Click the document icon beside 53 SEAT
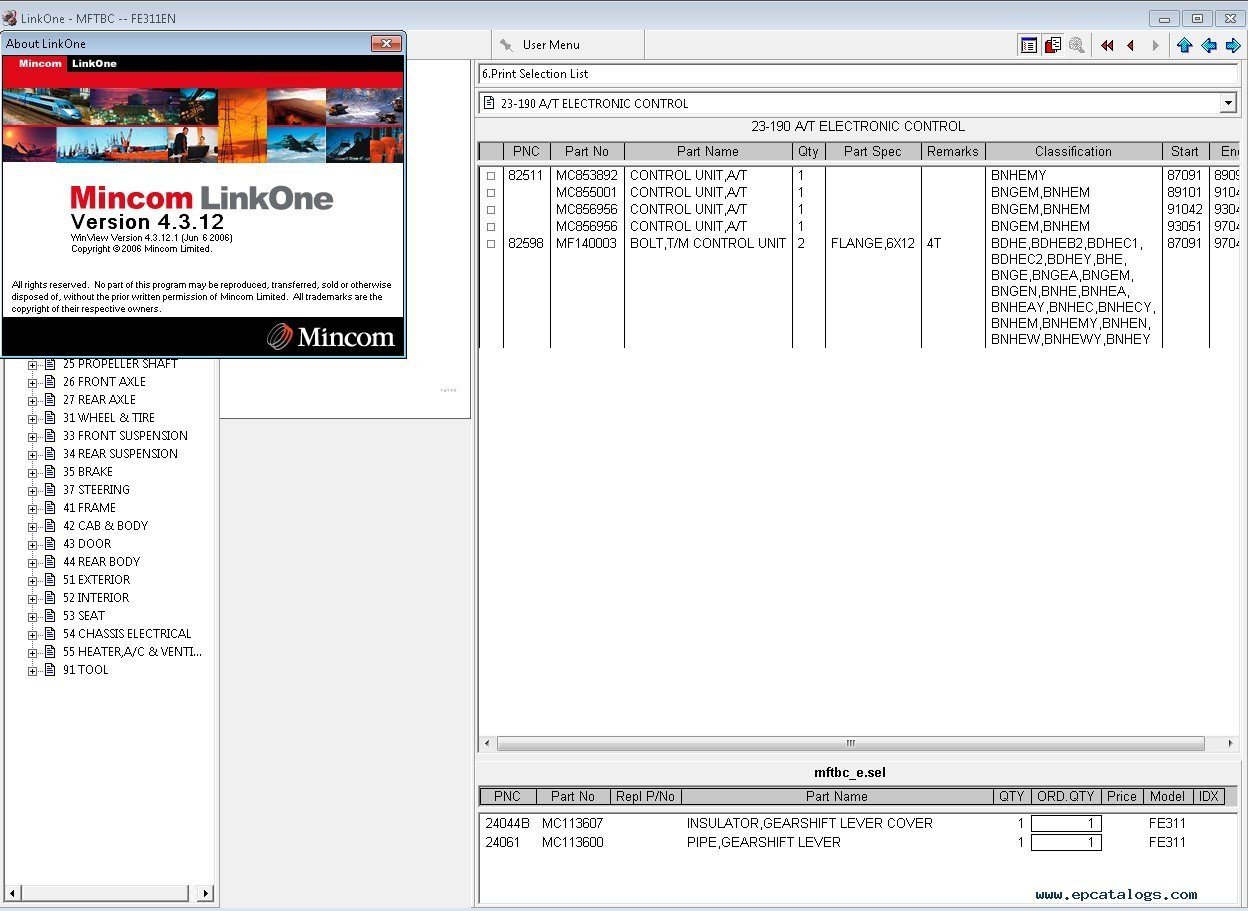This screenshot has height=911, width=1248. click(x=50, y=616)
